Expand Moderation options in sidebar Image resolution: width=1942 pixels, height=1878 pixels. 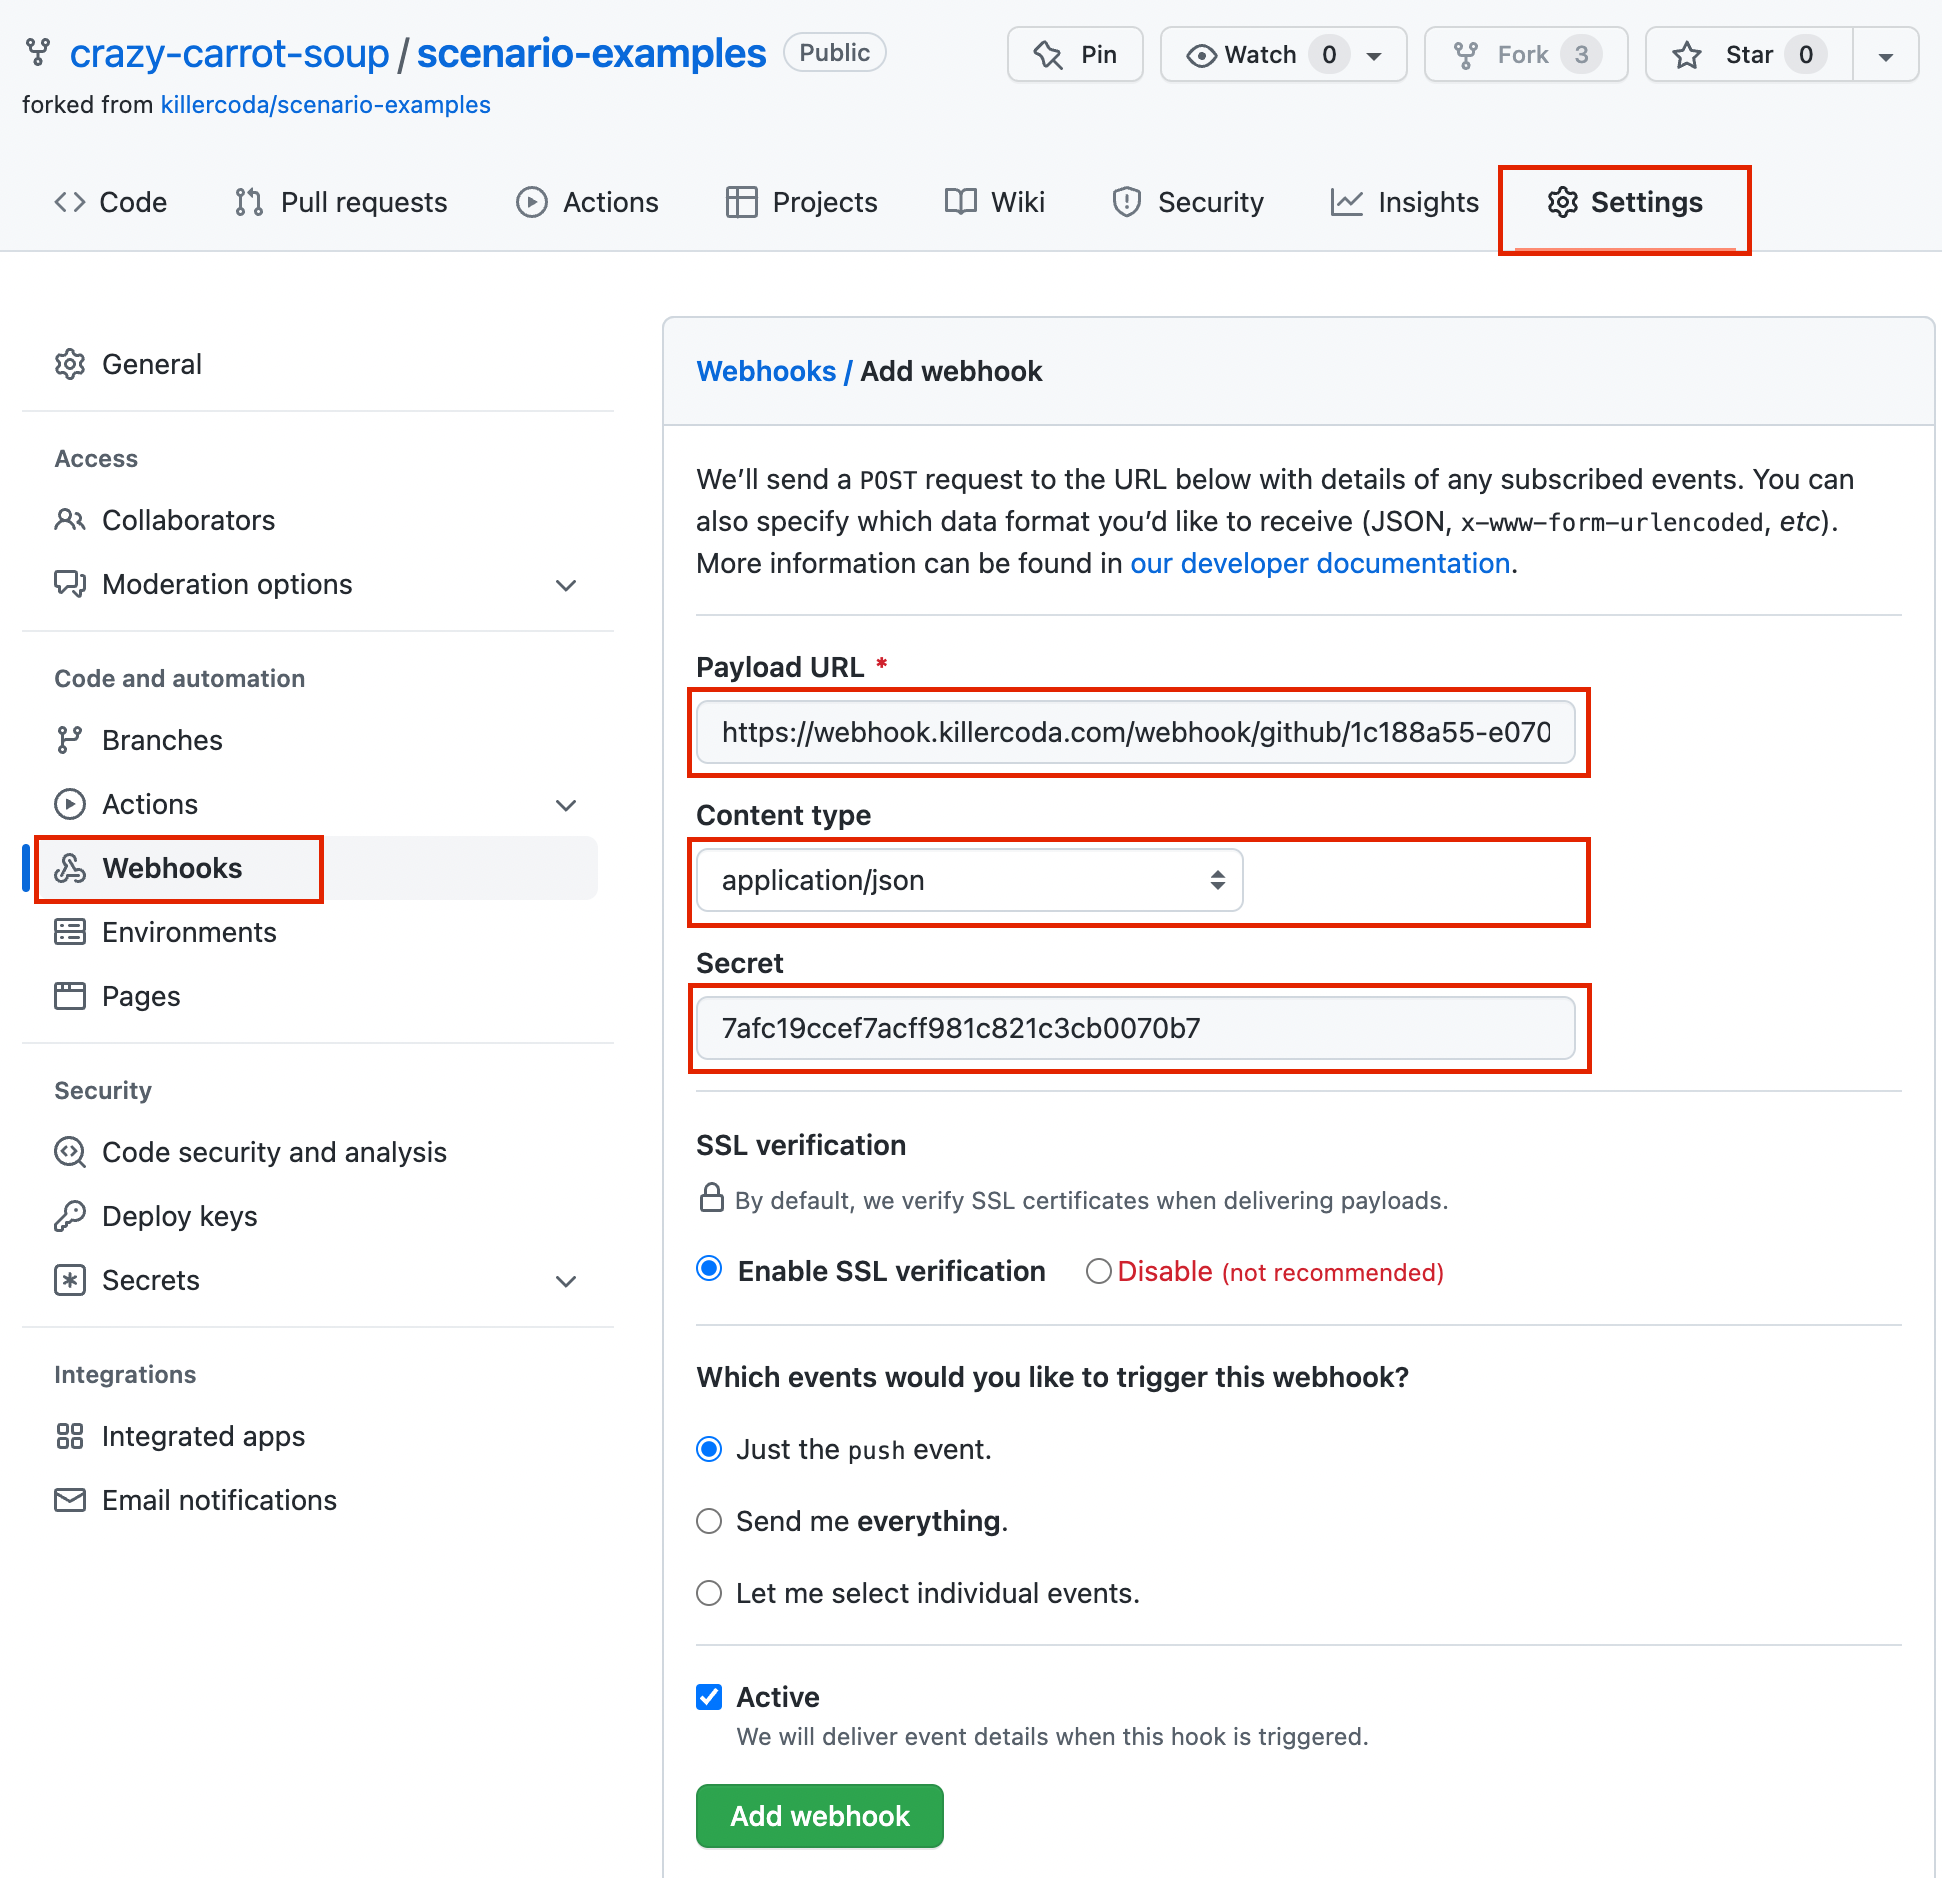pyautogui.click(x=566, y=585)
